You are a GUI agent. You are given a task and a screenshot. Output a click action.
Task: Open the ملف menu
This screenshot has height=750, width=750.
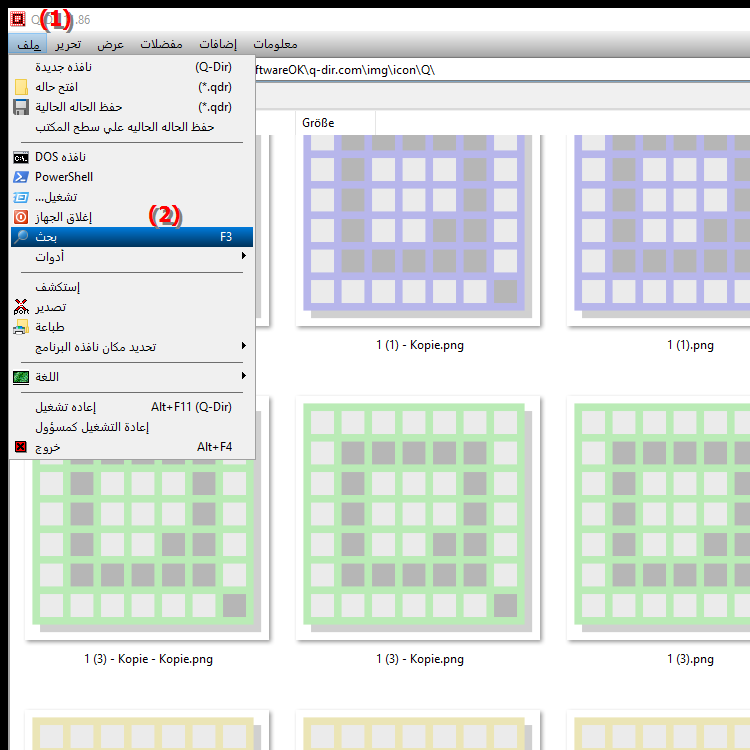tap(28, 44)
